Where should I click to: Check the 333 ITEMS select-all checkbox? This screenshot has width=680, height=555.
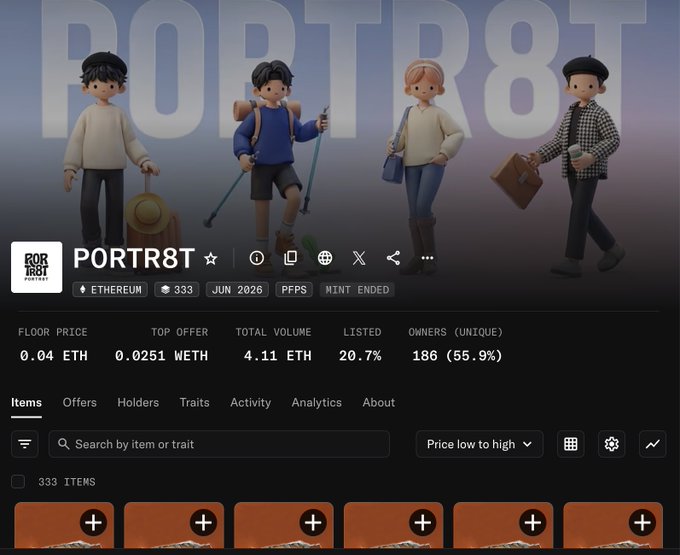18,482
